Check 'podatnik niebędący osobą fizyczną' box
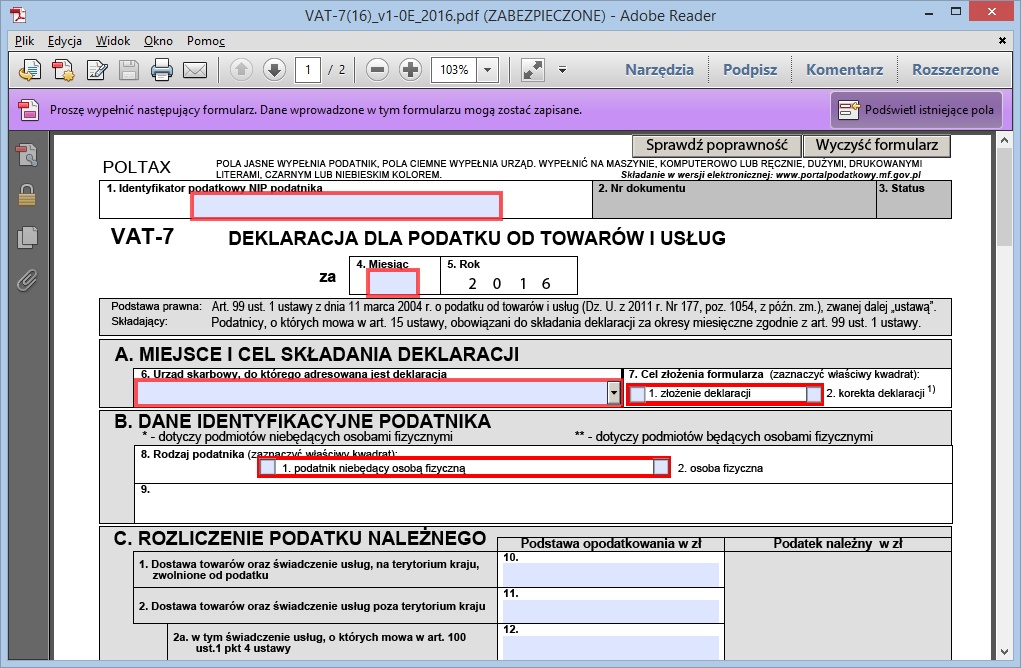The image size is (1021, 668). coord(268,467)
